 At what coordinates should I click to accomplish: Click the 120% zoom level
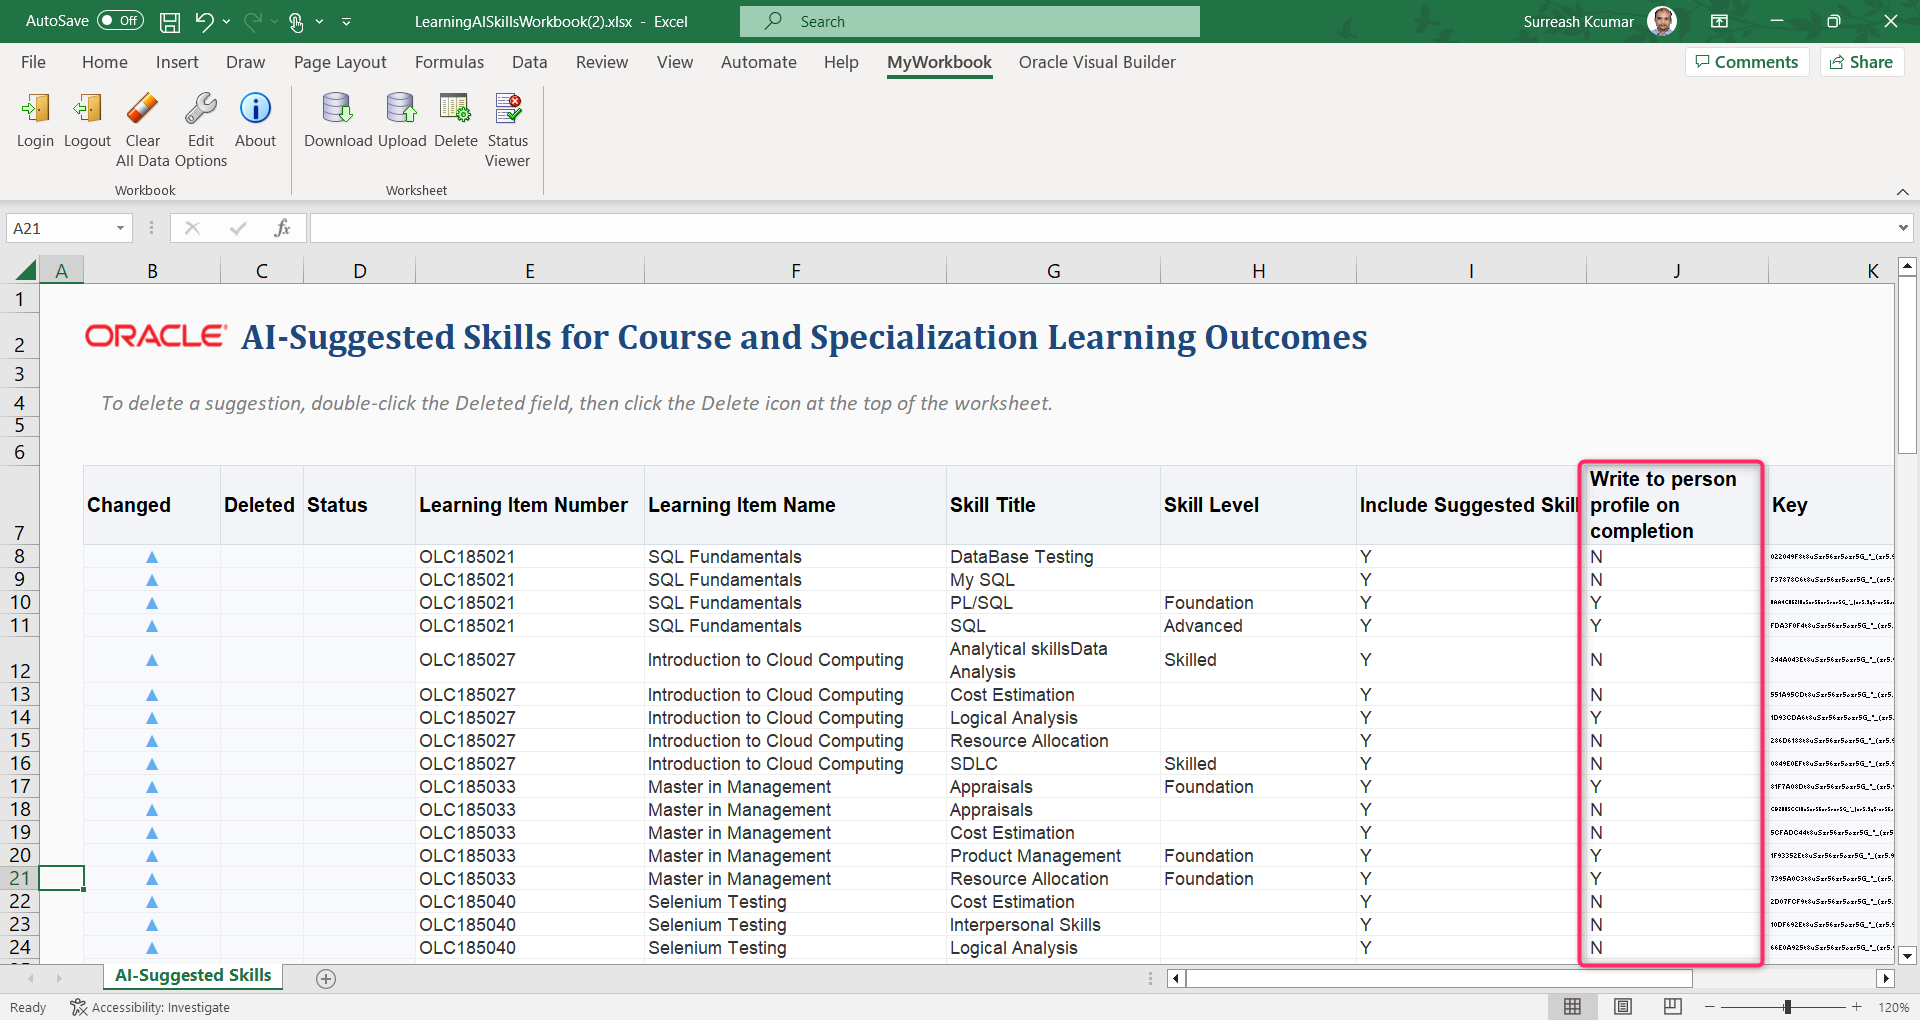click(1893, 1007)
